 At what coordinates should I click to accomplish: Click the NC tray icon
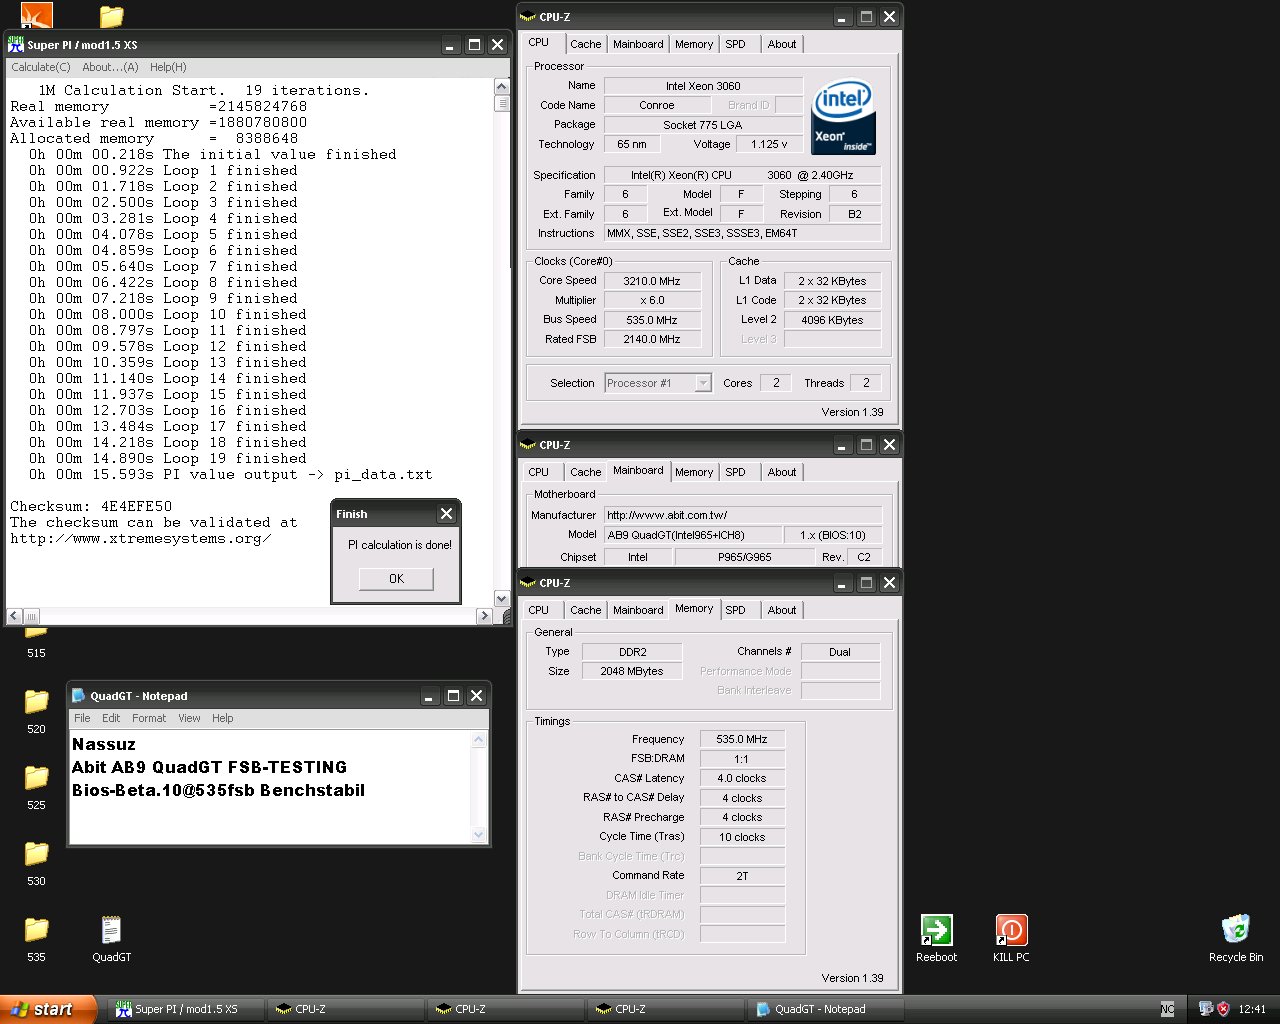coord(1167,1009)
